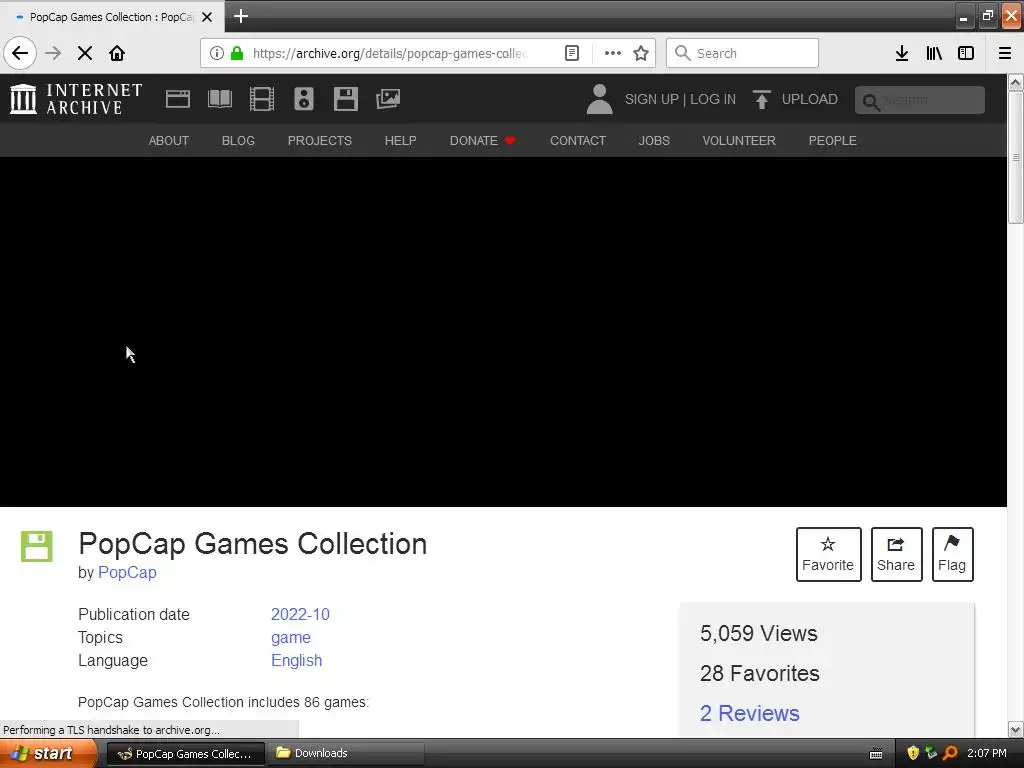This screenshot has height=768, width=1024.
Task: Click the green software item icon
Action: [x=37, y=547]
